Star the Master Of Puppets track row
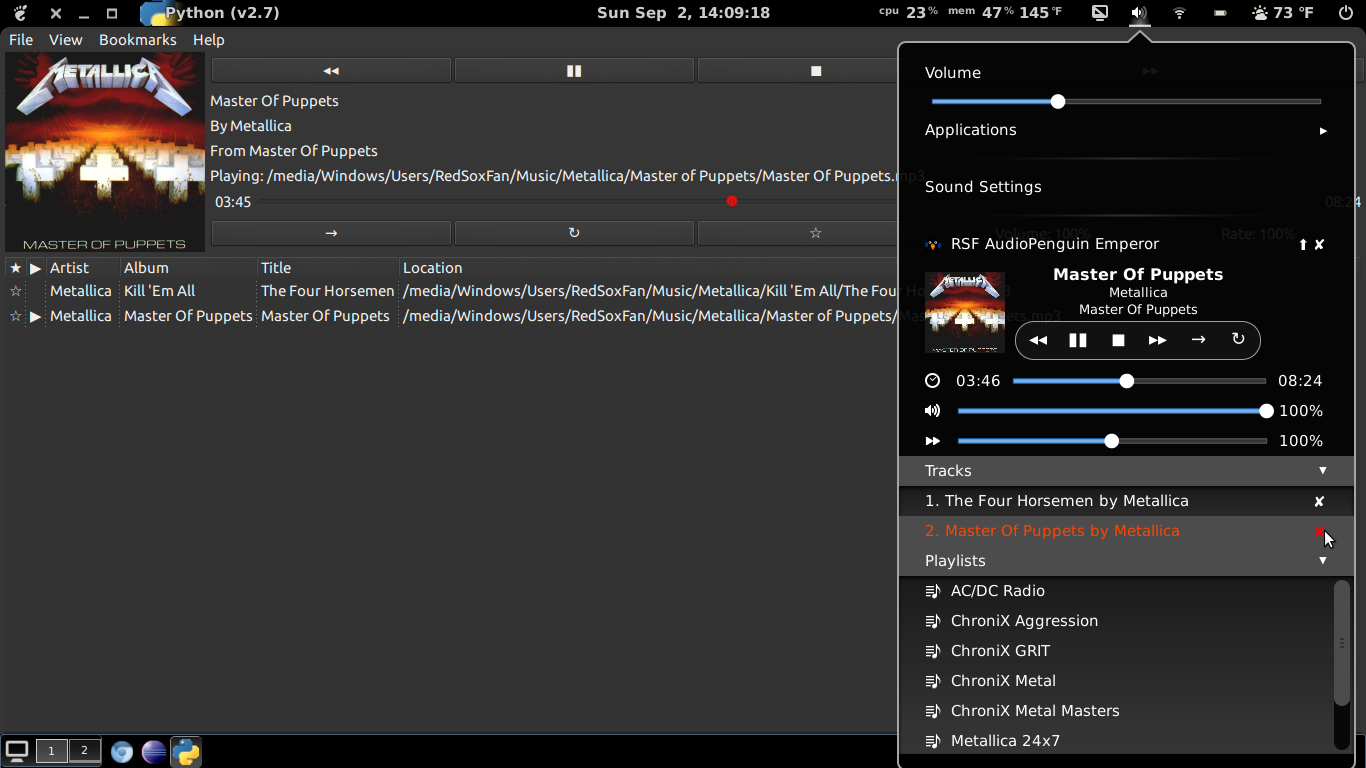The width and height of the screenshot is (1366, 768). pos(15,316)
